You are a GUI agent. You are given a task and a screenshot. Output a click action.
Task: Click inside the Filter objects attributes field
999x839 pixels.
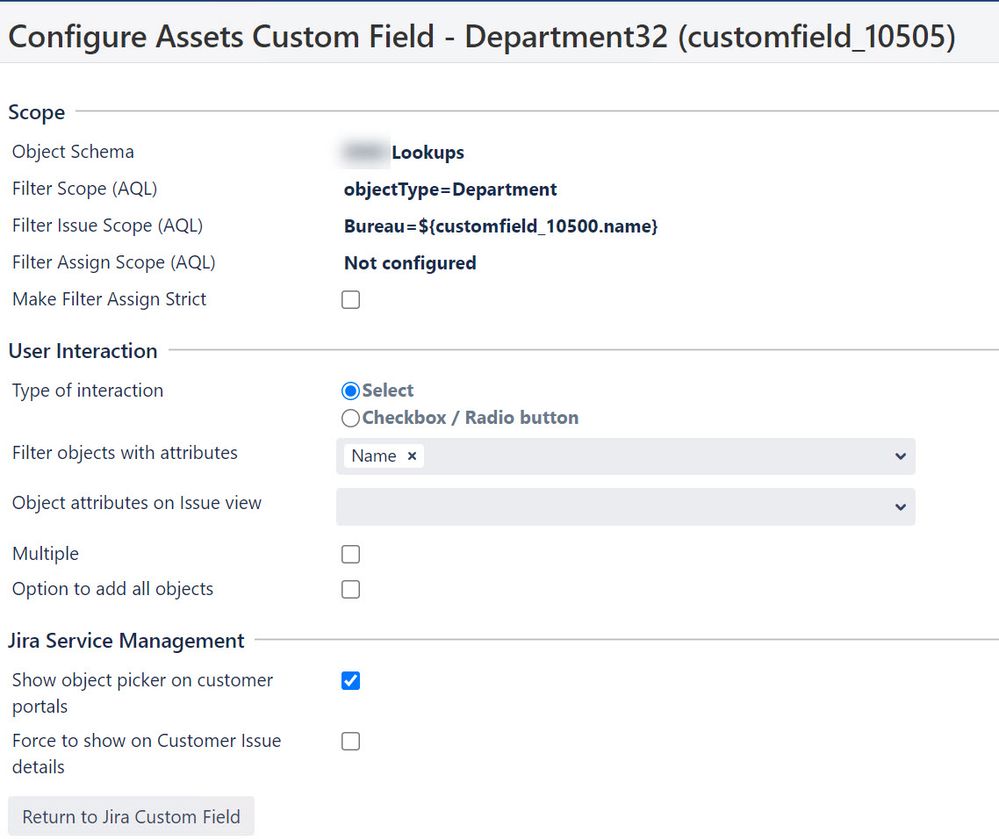click(x=650, y=456)
